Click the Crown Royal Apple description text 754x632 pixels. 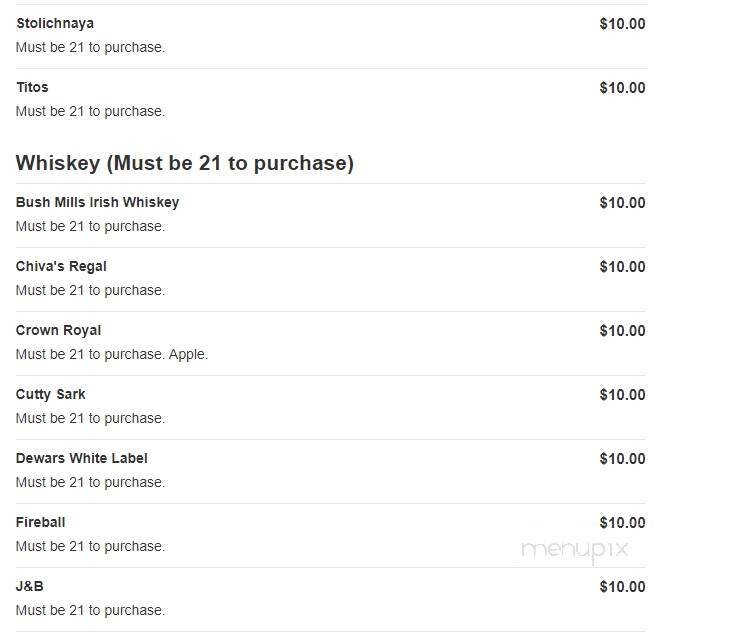click(x=112, y=354)
